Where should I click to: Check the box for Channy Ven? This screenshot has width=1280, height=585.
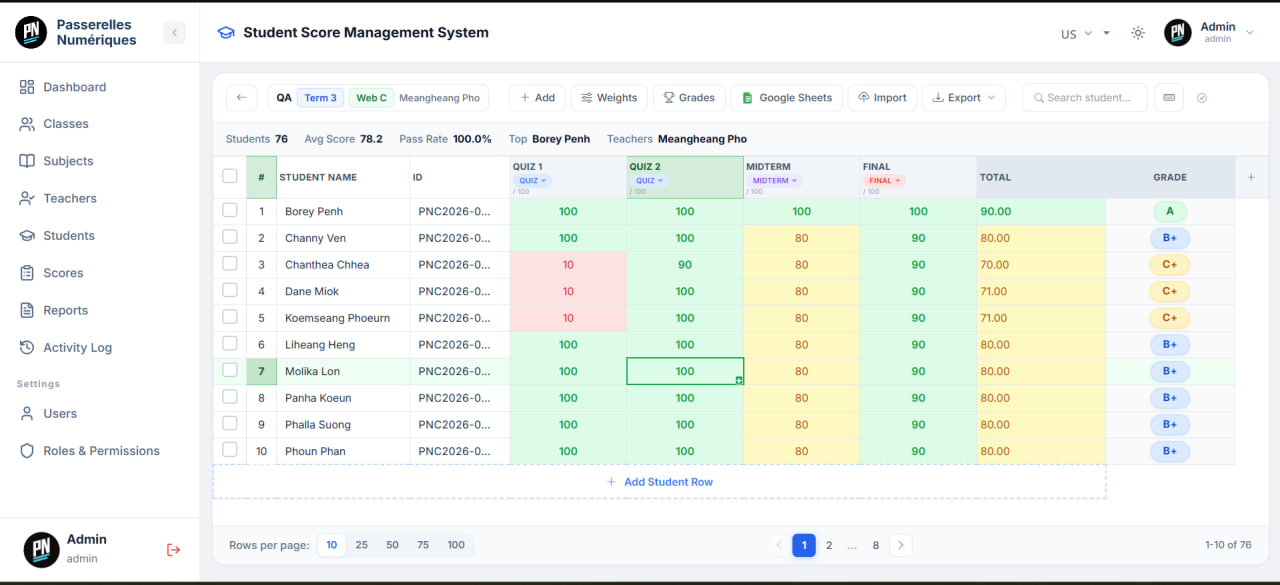[x=230, y=238]
